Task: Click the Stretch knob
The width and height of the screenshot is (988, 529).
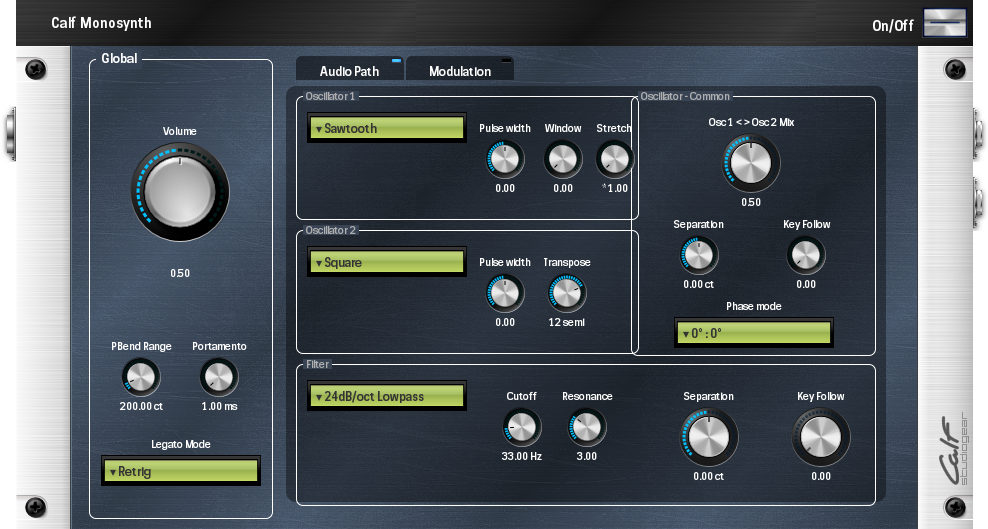Action: [x=614, y=159]
